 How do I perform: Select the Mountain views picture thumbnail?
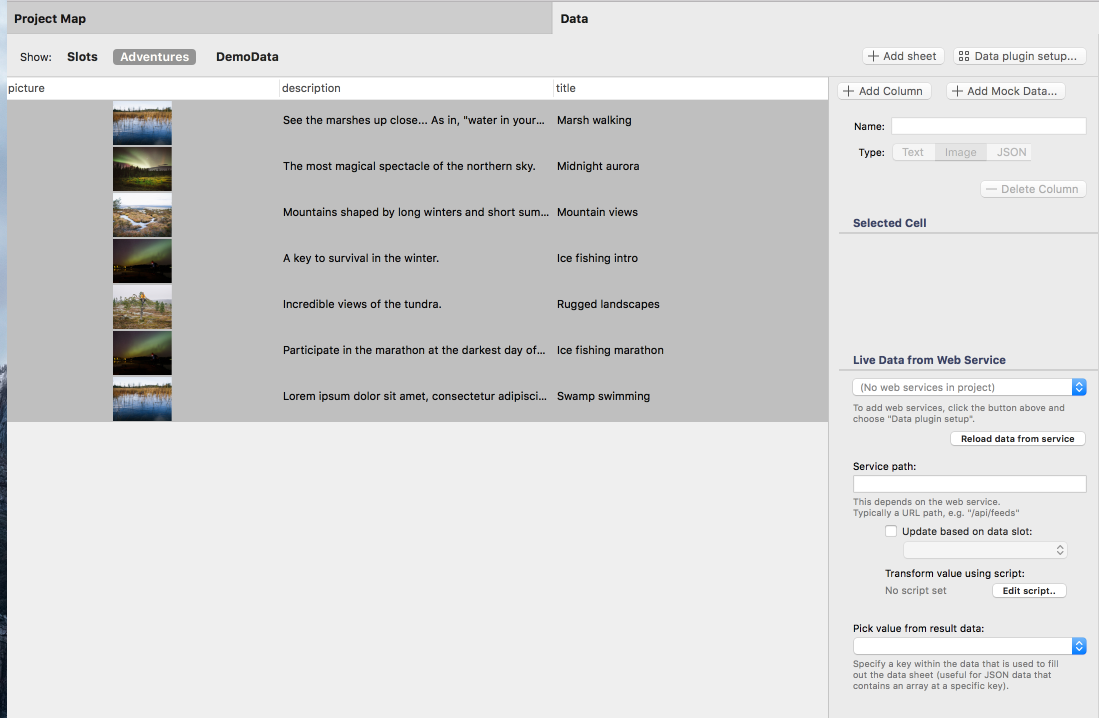(x=142, y=215)
